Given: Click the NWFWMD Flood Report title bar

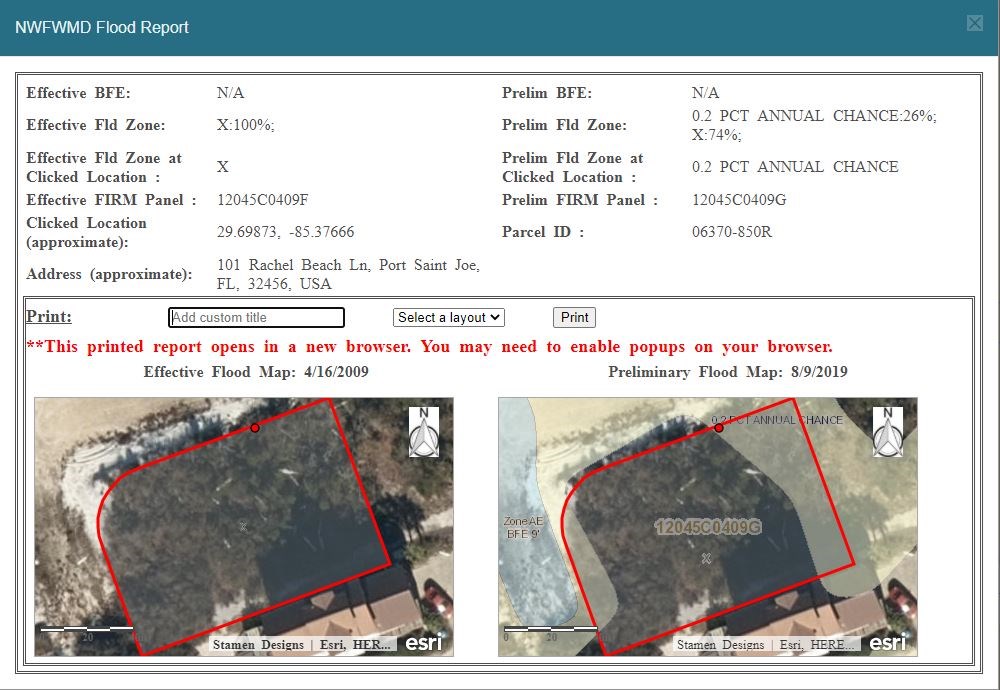Looking at the screenshot, I should pos(400,27).
